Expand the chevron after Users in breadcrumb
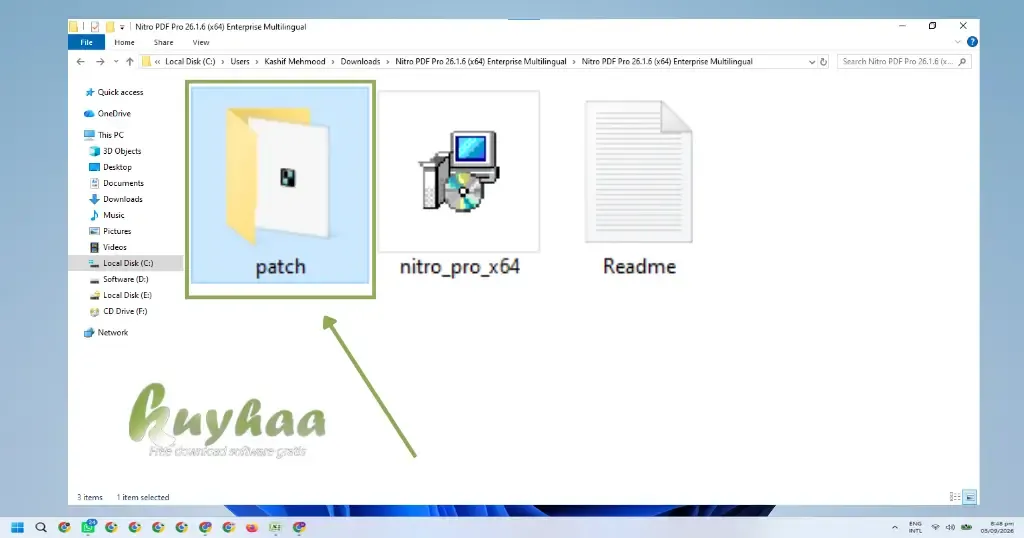Screen dimensions: 1024x538 [257, 61]
